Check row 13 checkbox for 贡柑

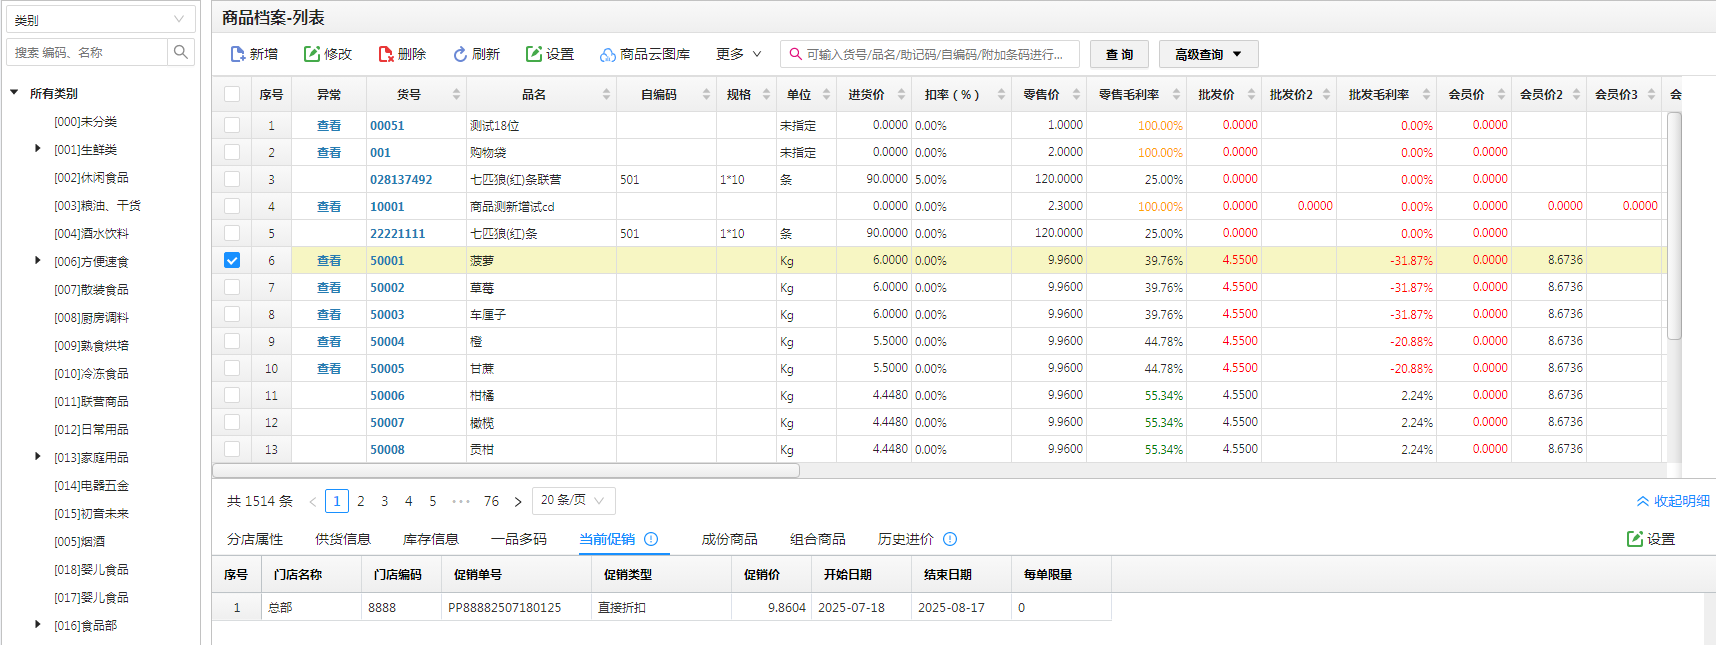click(x=232, y=449)
